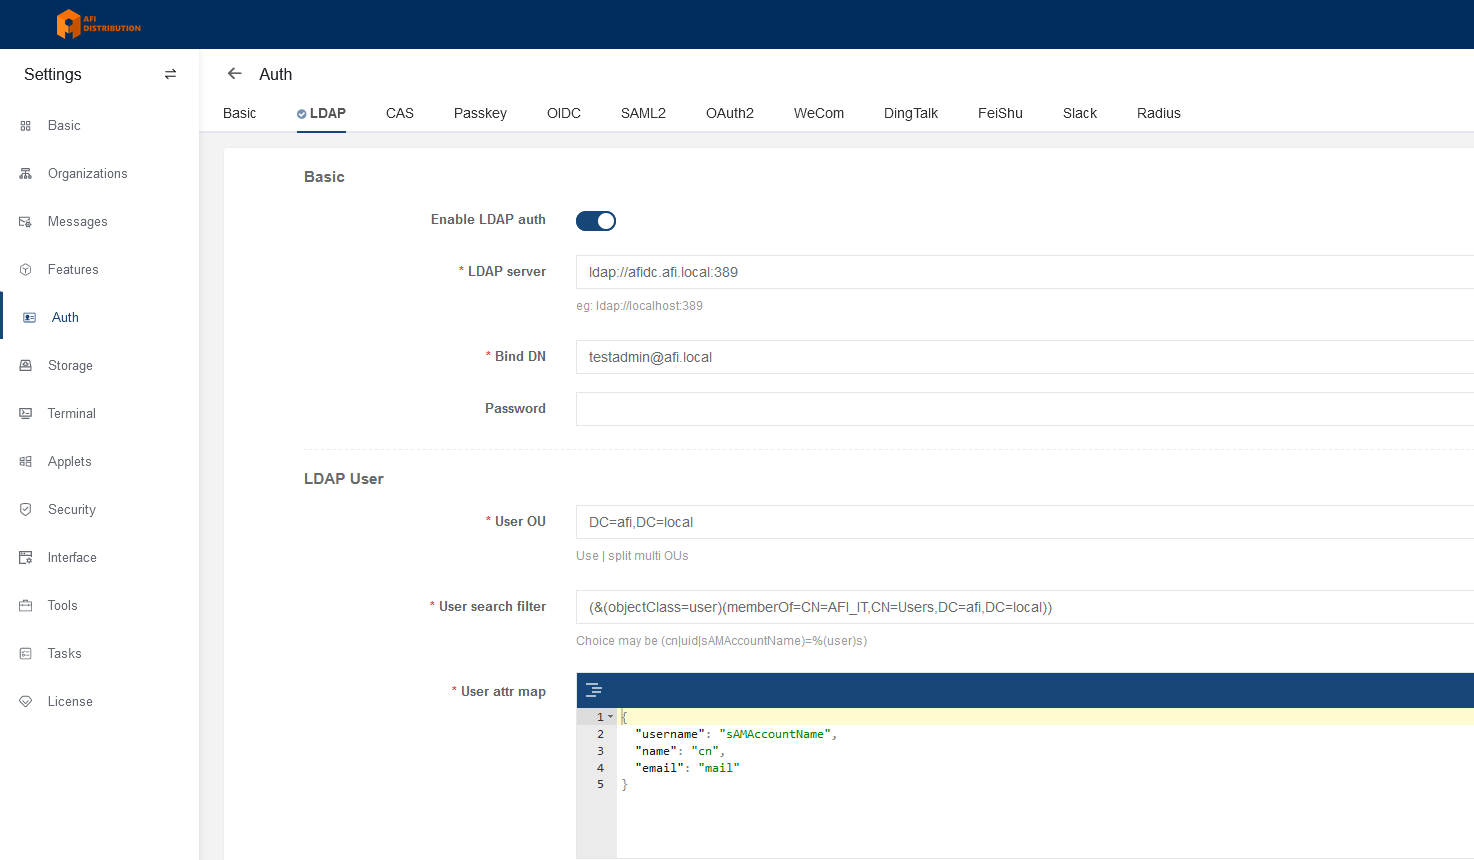Open Tools settings page

62,606
